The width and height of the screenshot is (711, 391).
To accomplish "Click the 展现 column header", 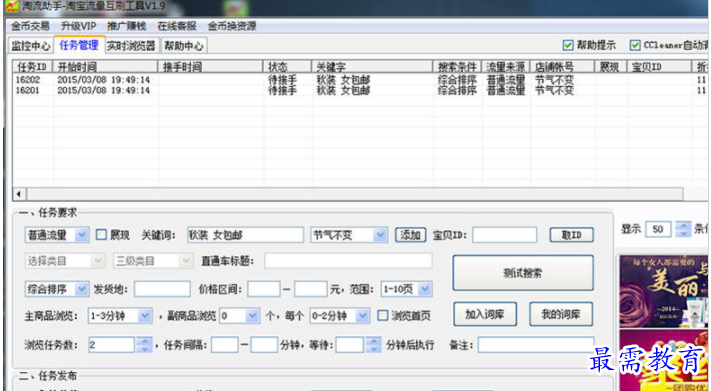I will point(611,67).
